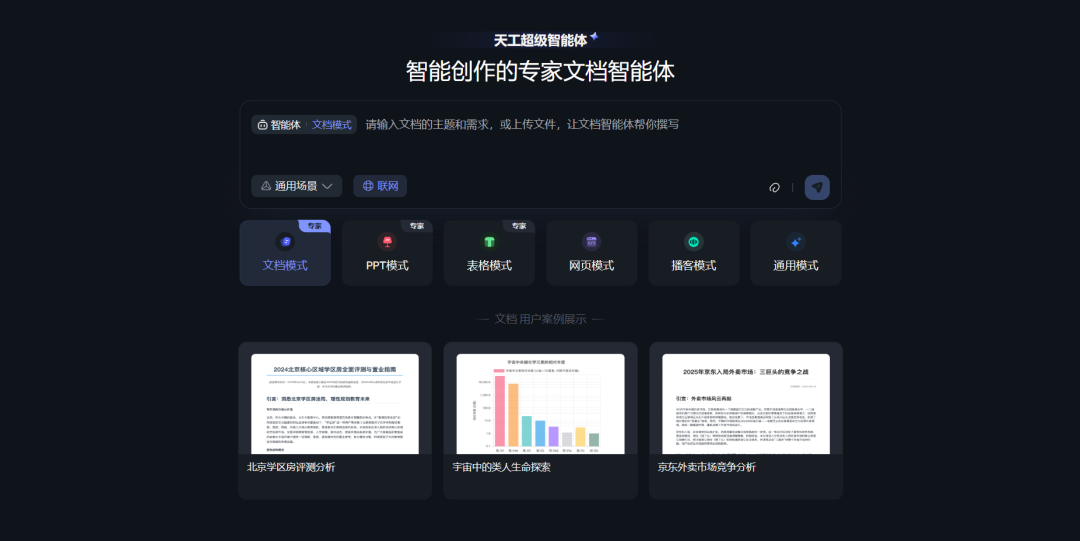Click the robot icon beside 智能体
This screenshot has width=1080, height=541.
262,125
